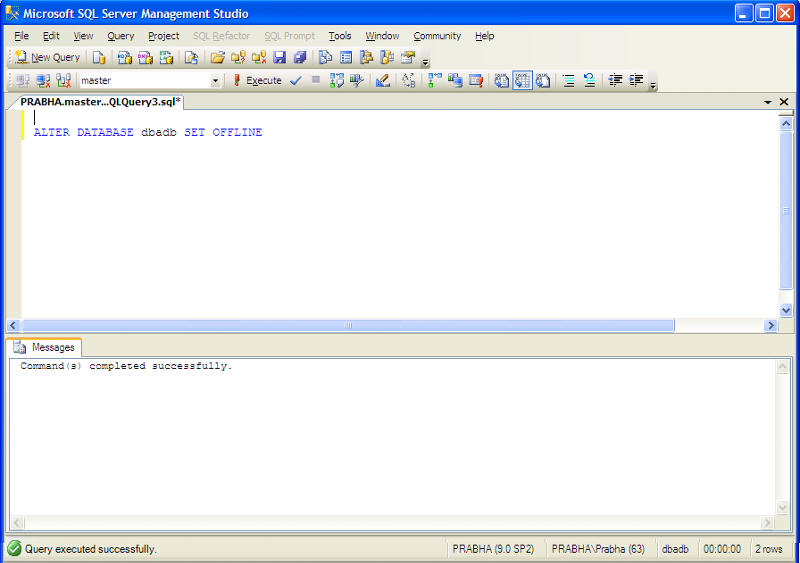Image resolution: width=800 pixels, height=563 pixels.
Task: Display the Estimated Execution Plan
Action: click(337, 80)
